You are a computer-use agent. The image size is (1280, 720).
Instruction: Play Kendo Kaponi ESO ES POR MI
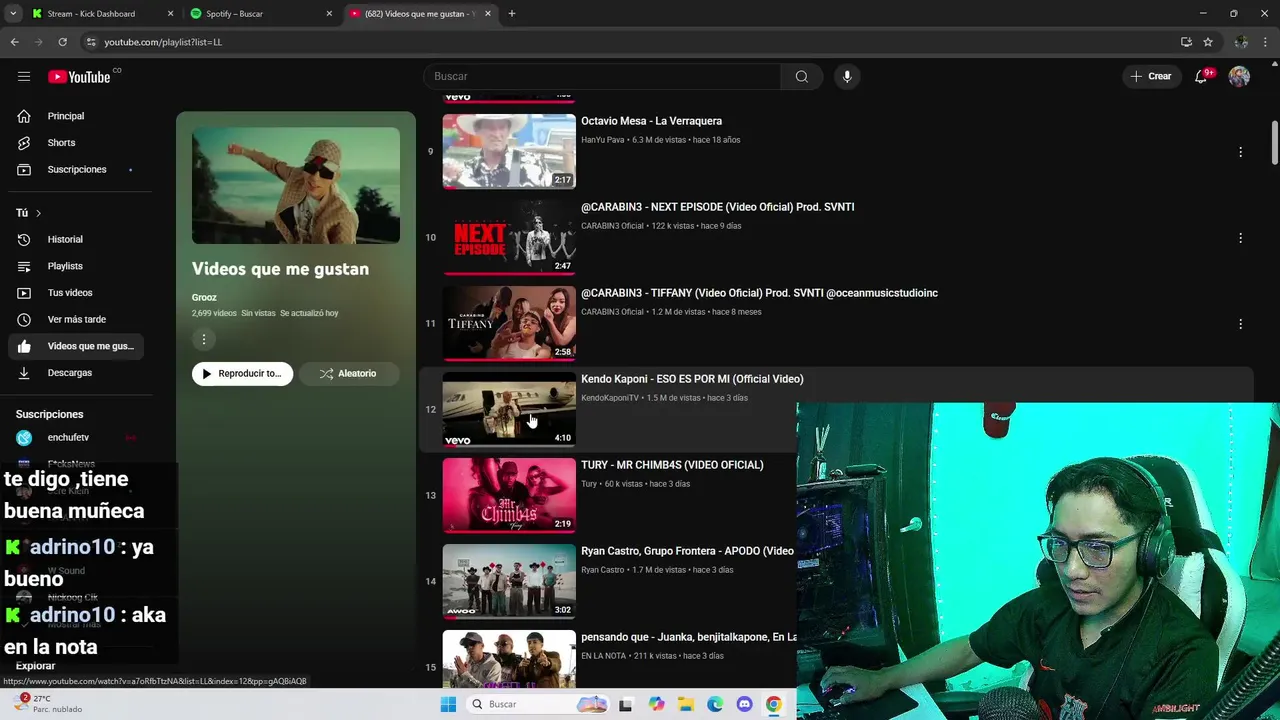tap(509, 409)
